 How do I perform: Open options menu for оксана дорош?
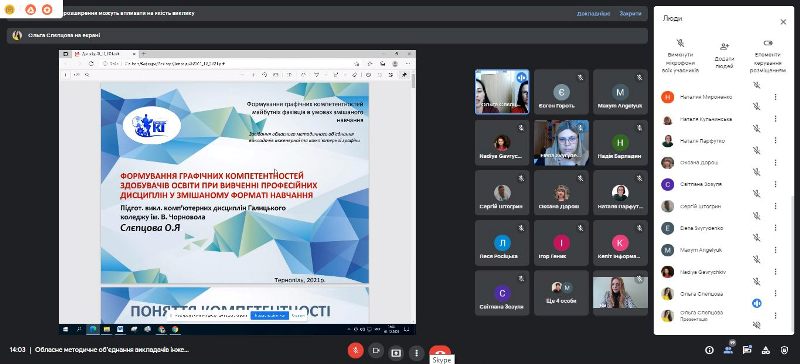point(776,162)
